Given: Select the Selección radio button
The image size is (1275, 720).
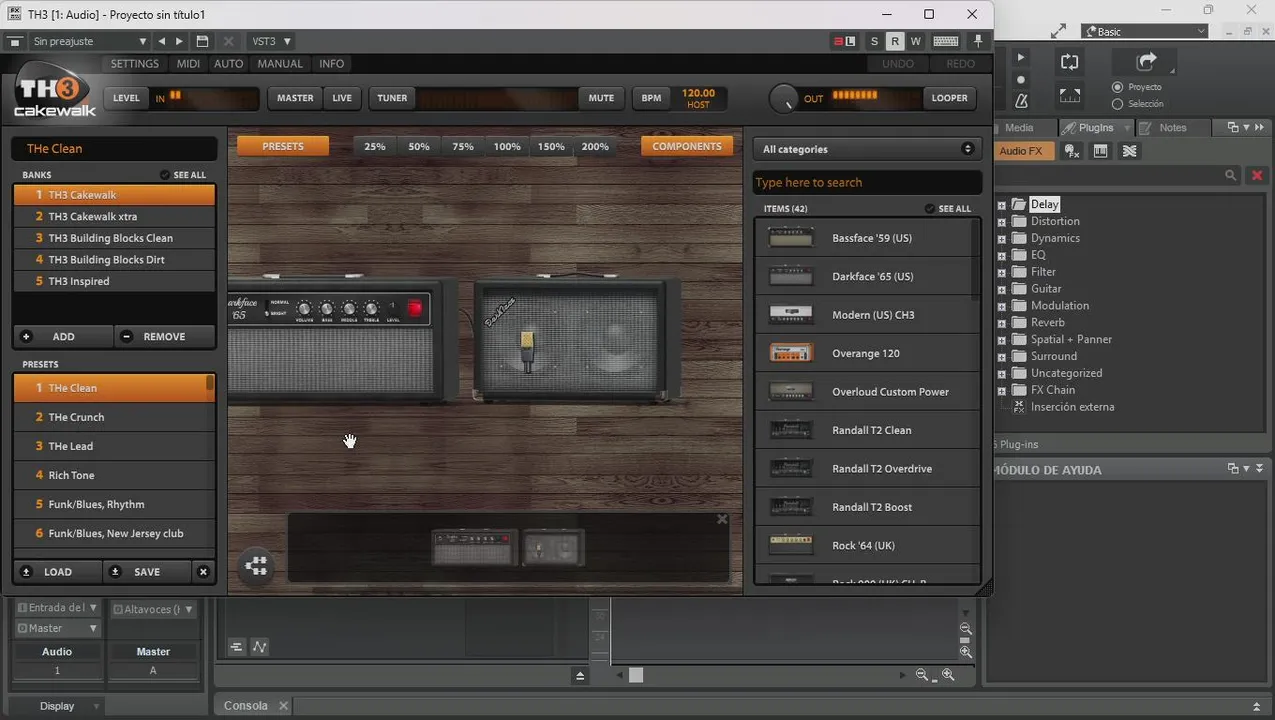Looking at the screenshot, I should tap(1117, 104).
